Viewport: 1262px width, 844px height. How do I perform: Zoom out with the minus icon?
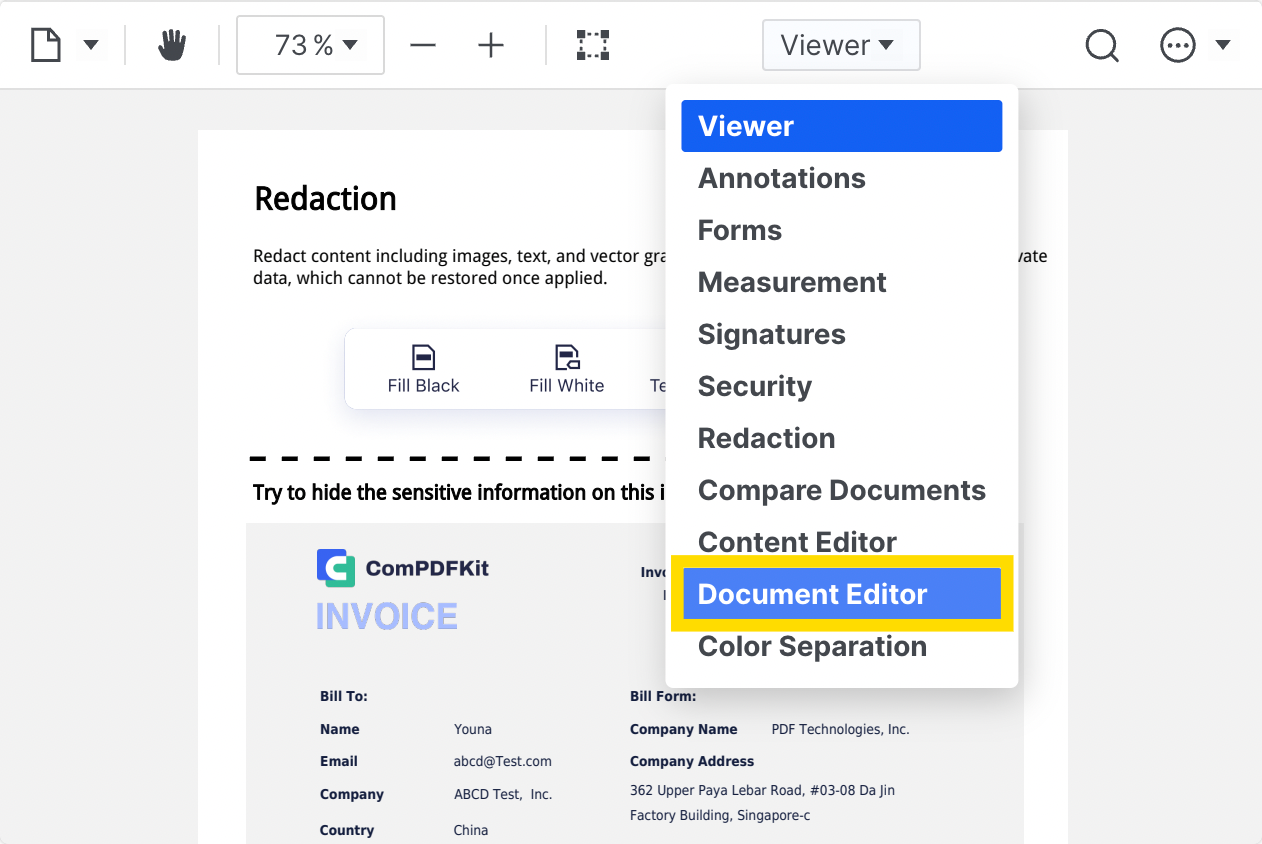[x=423, y=45]
